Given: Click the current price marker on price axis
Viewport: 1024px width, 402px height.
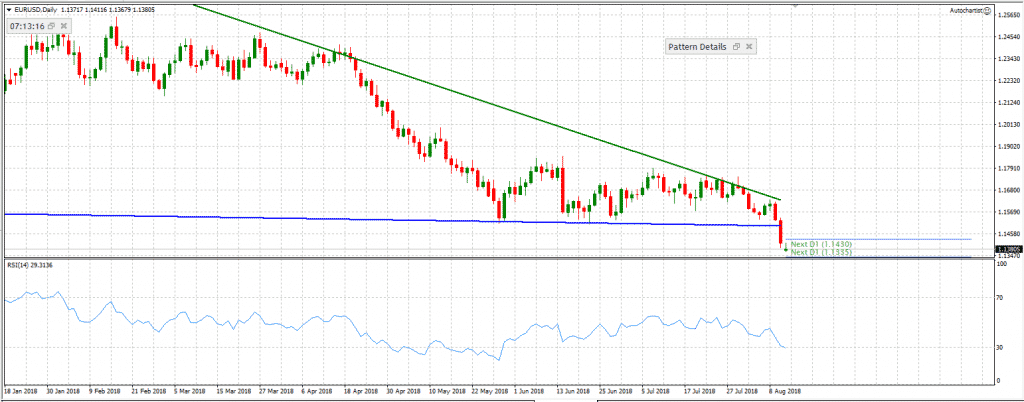Looking at the screenshot, I should click(x=1009, y=249).
